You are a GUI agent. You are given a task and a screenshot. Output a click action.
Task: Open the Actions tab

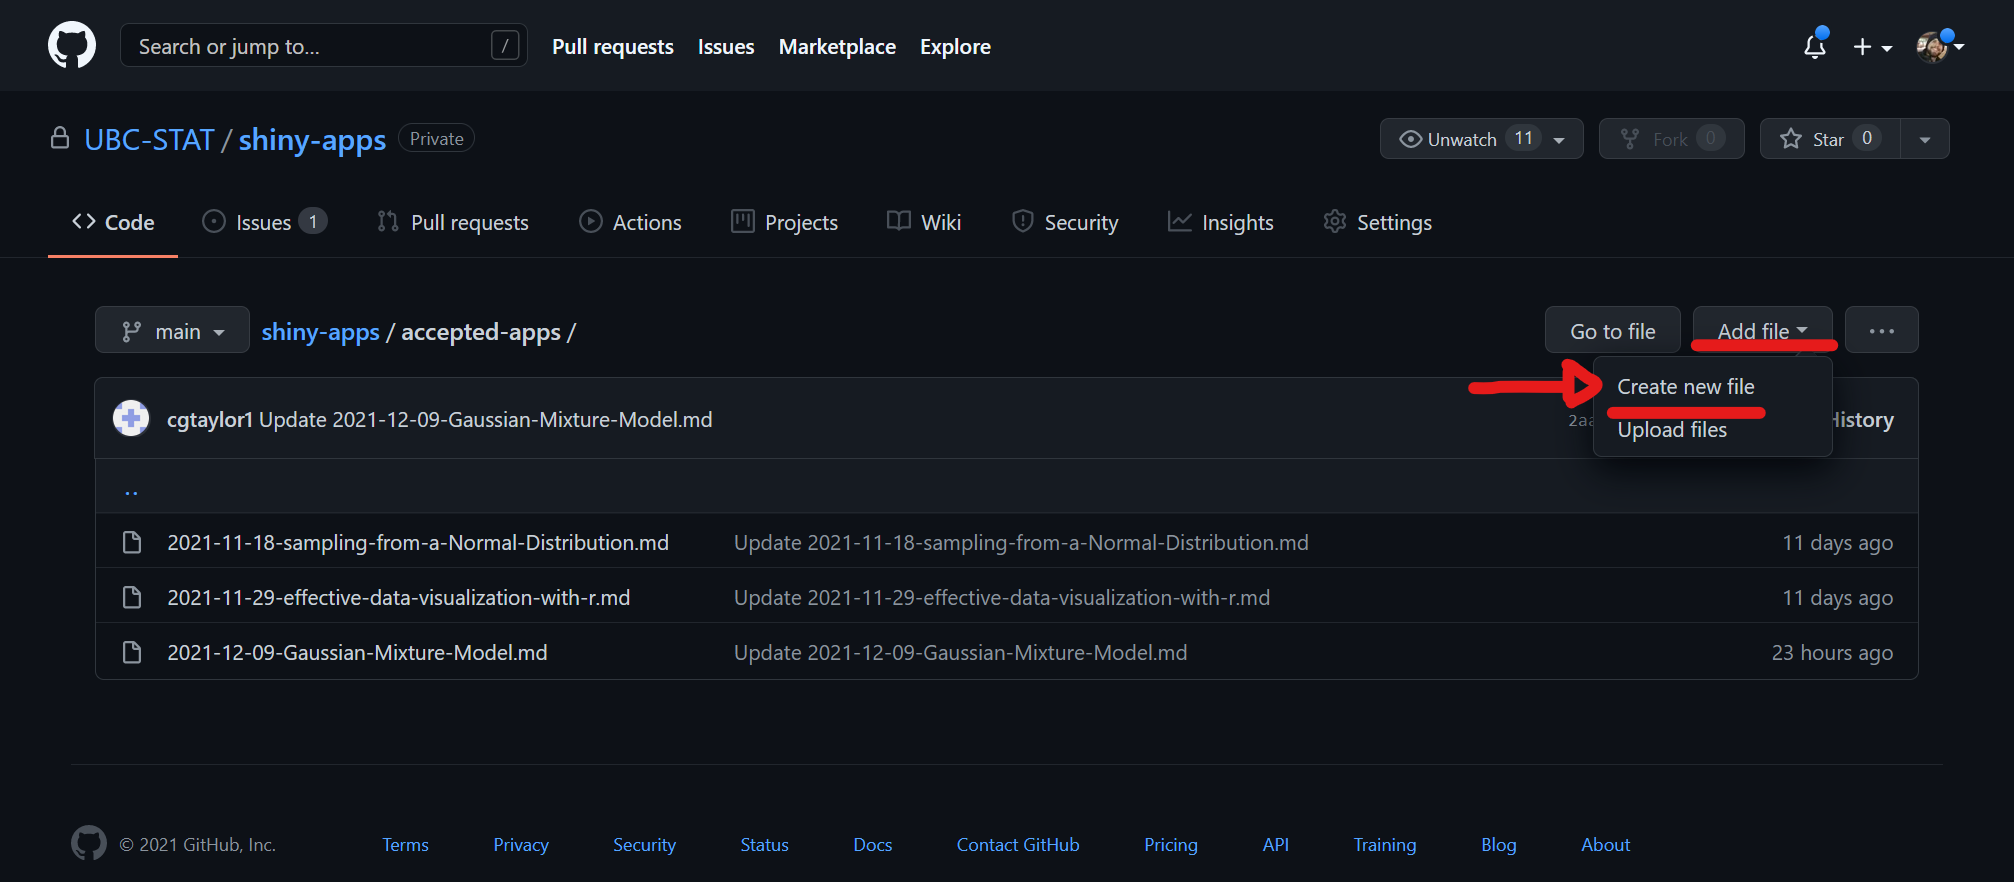pos(630,223)
